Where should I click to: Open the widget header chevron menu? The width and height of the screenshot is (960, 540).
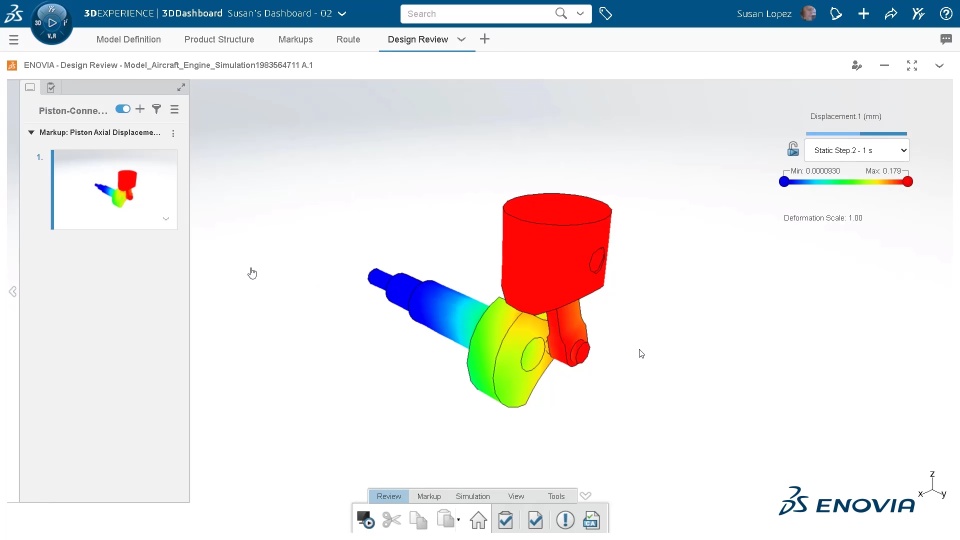939,66
